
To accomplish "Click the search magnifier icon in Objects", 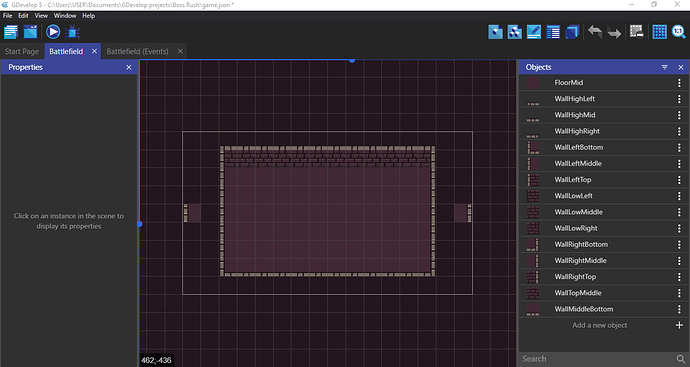I will [x=681, y=359].
